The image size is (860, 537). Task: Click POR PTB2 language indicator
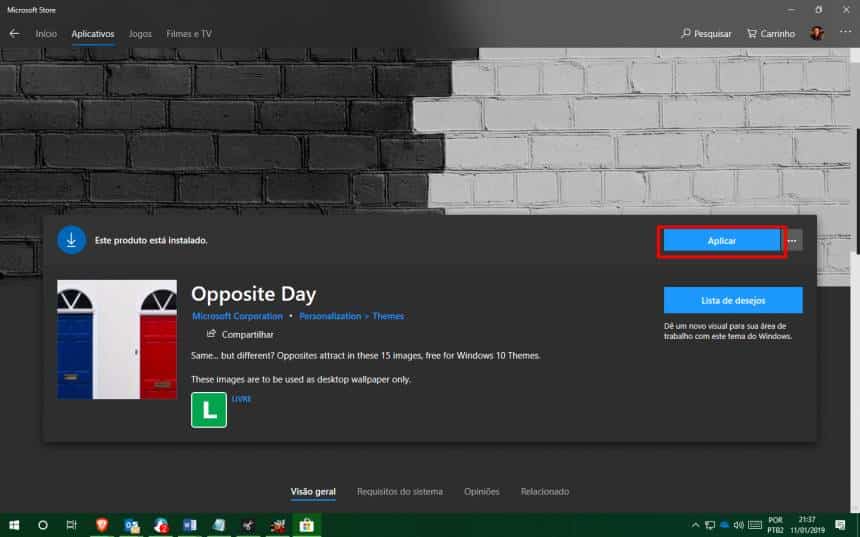776,525
